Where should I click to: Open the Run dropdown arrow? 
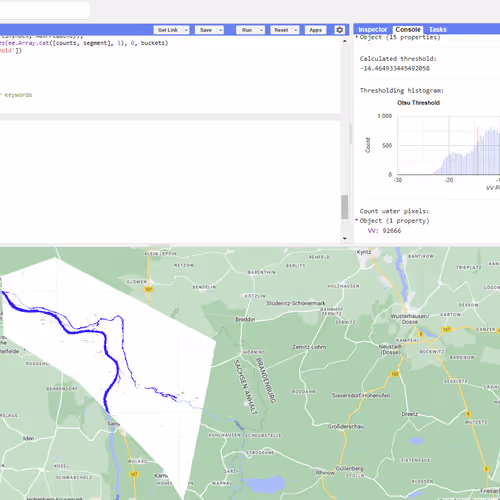pos(262,30)
